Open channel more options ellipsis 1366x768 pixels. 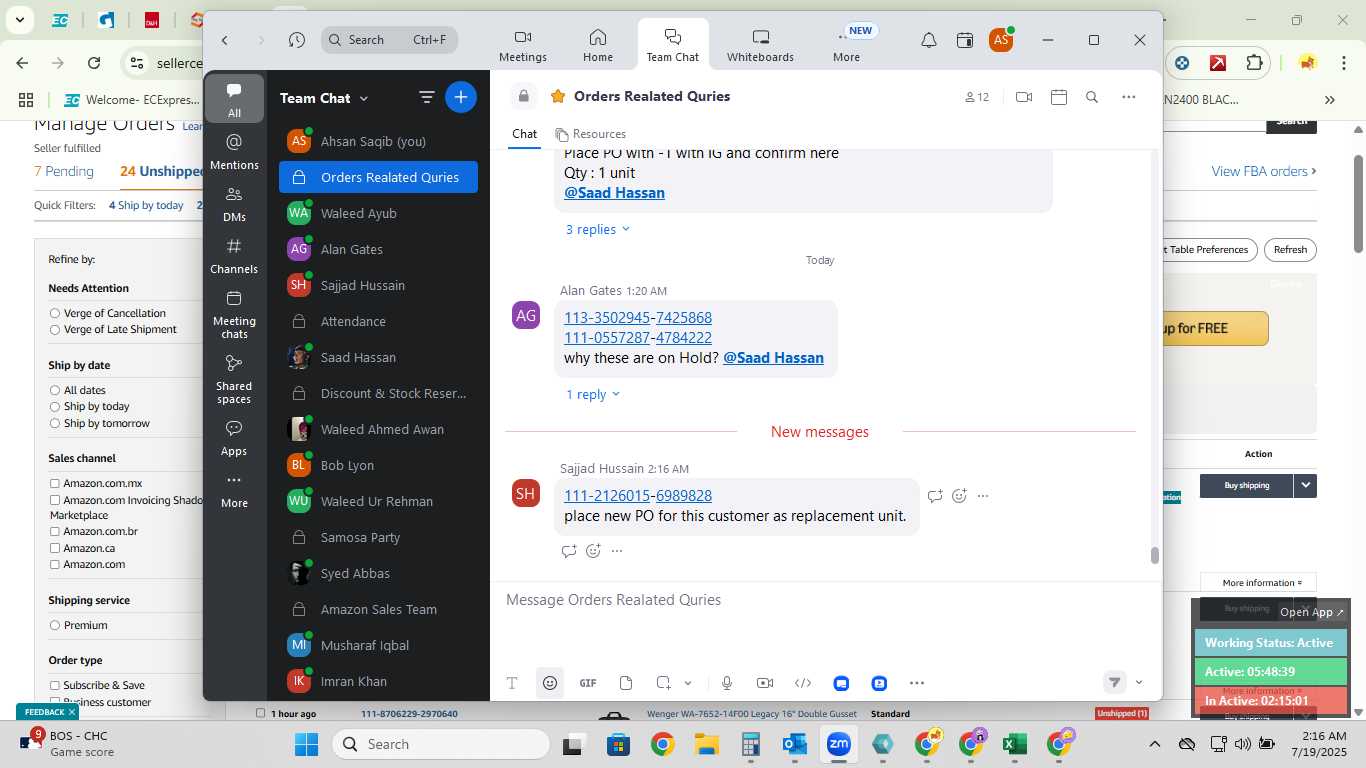point(1129,97)
